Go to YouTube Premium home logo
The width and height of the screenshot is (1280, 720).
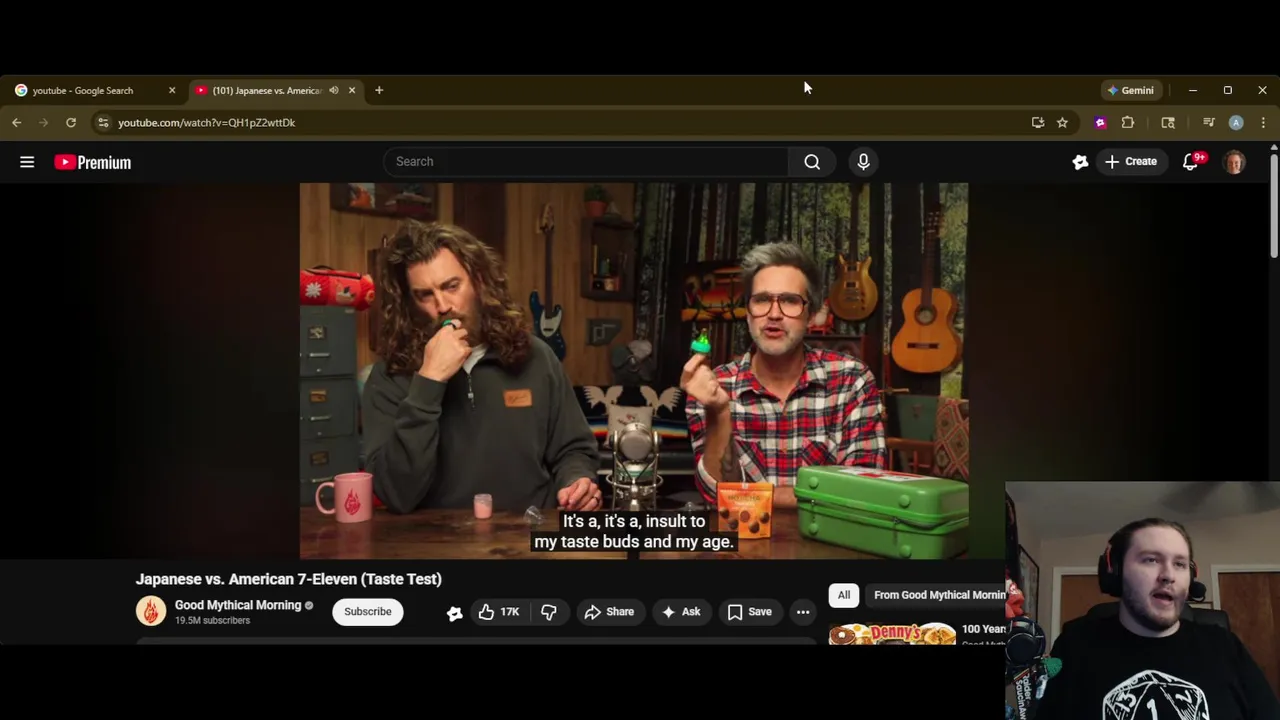92,162
